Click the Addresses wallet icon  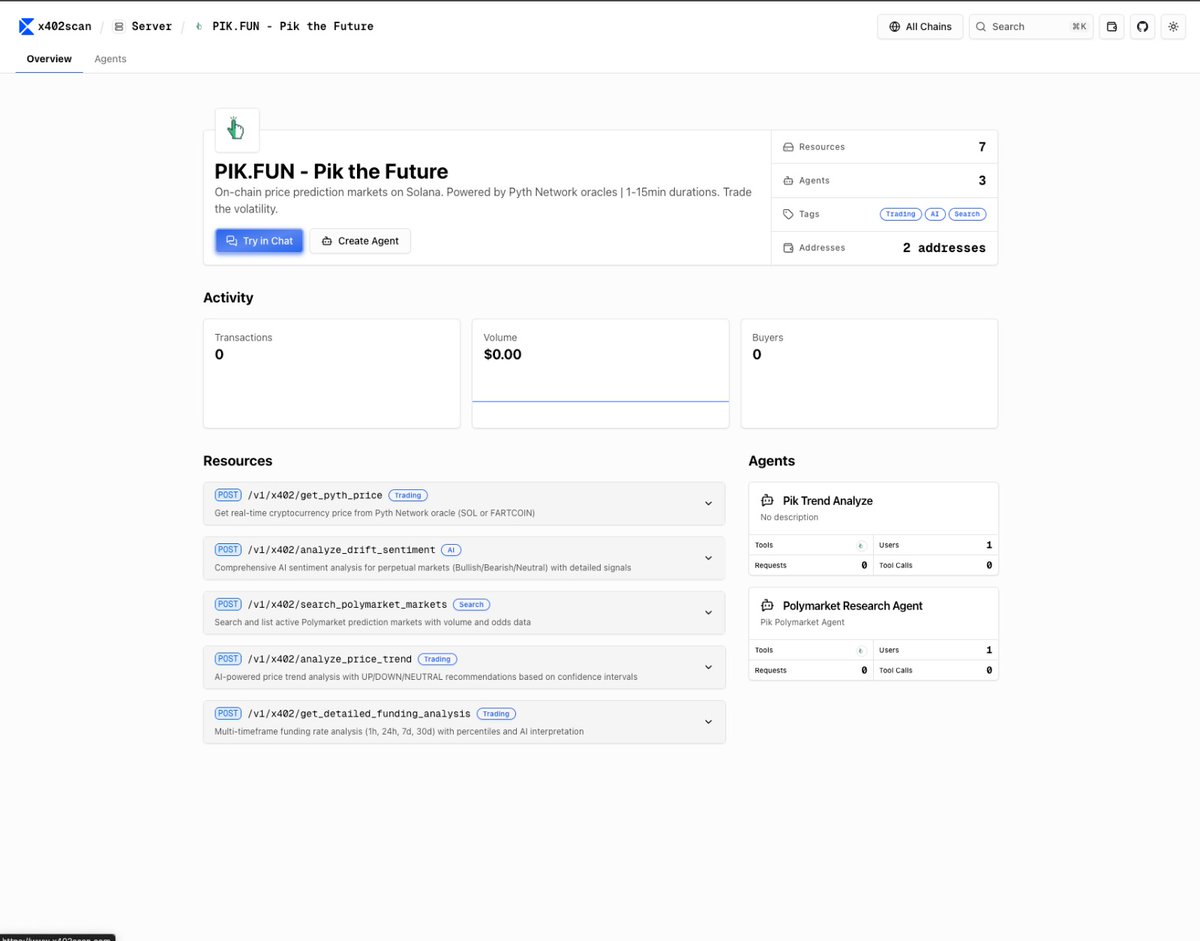(x=788, y=248)
